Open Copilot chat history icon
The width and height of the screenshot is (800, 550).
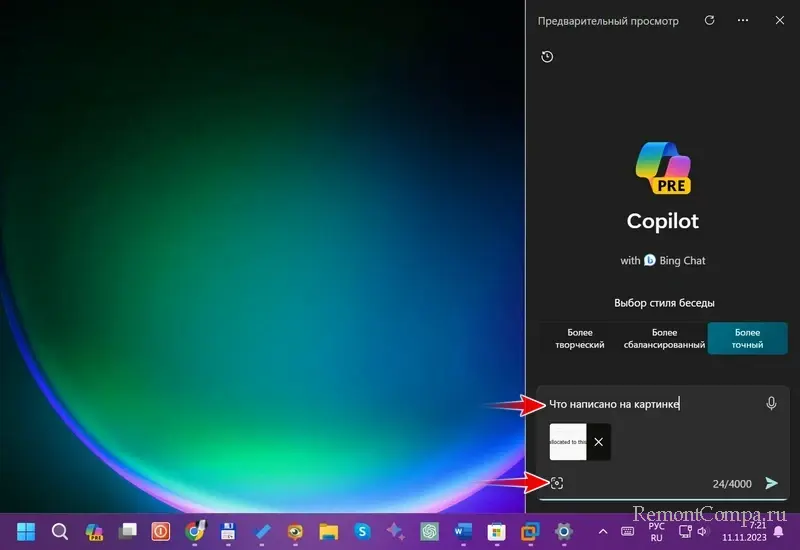(547, 57)
